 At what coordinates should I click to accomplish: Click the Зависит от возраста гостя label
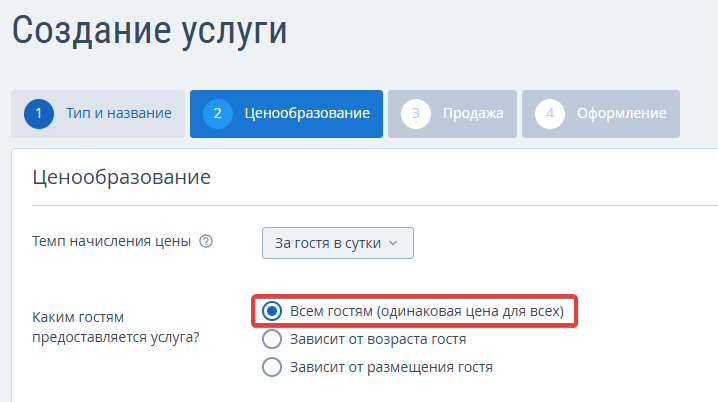coord(378,339)
